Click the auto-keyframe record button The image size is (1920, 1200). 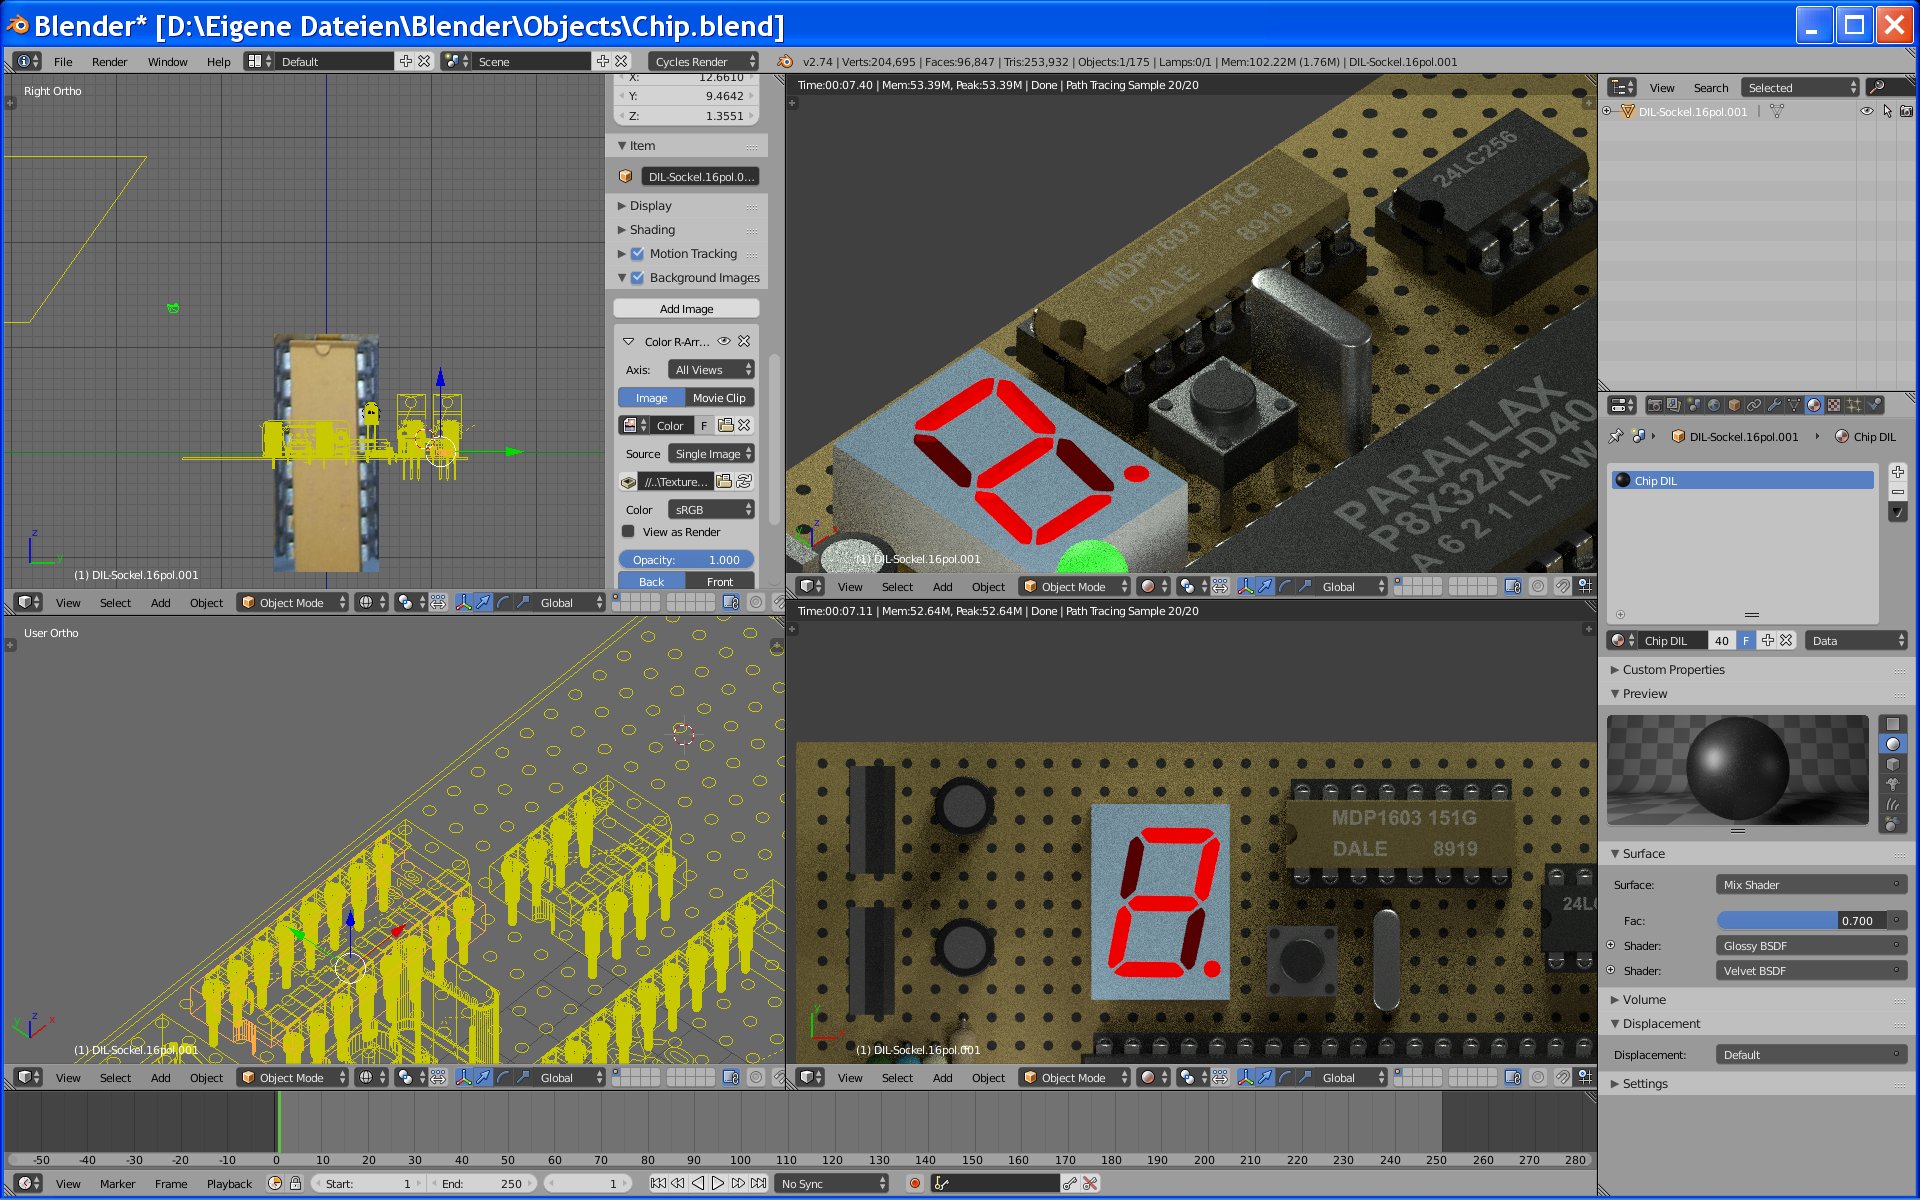coord(914,1183)
